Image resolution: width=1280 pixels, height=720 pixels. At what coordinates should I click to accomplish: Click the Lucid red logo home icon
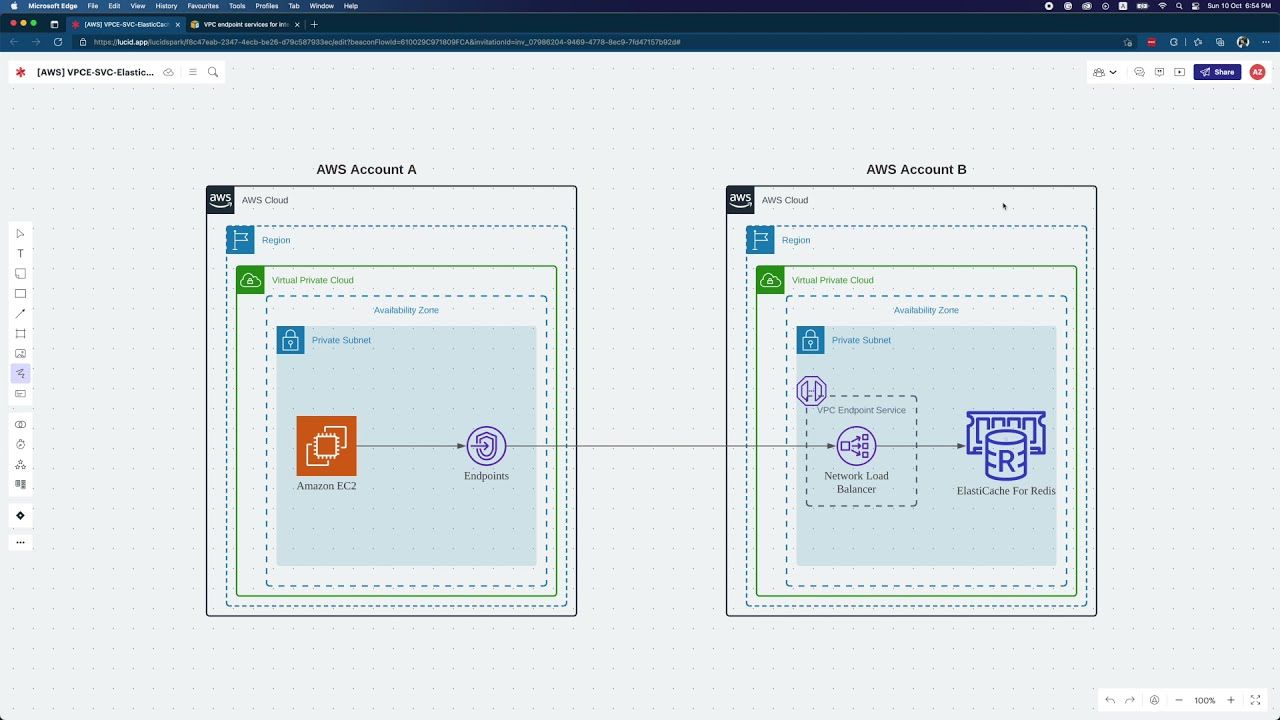point(20,72)
